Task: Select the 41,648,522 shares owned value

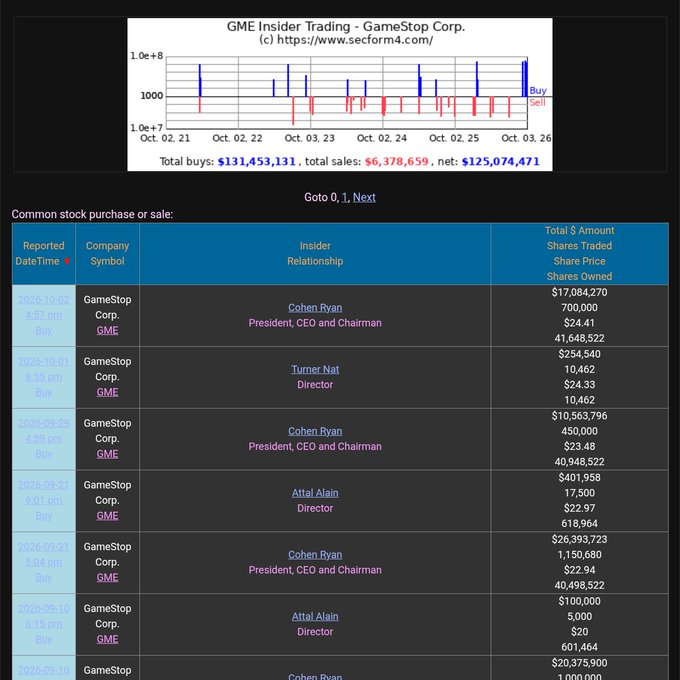Action: pos(579,338)
